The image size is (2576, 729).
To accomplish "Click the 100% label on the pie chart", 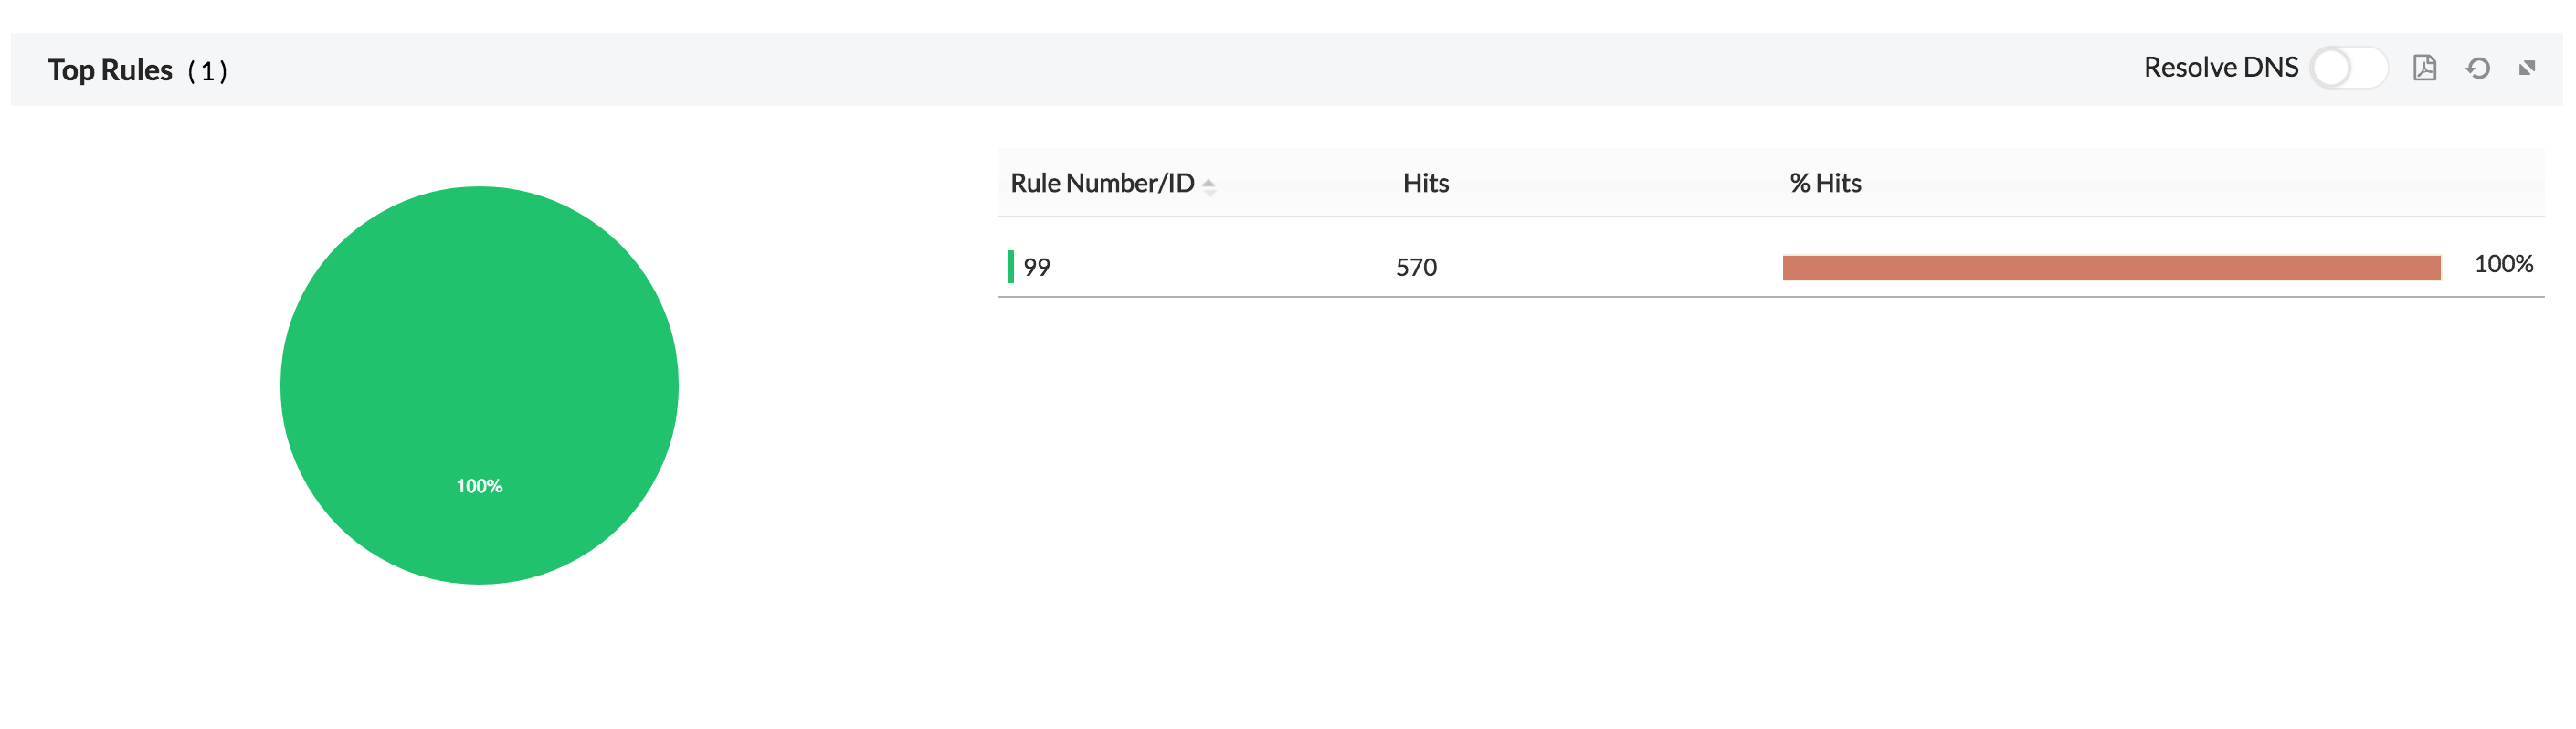I will pos(479,486).
